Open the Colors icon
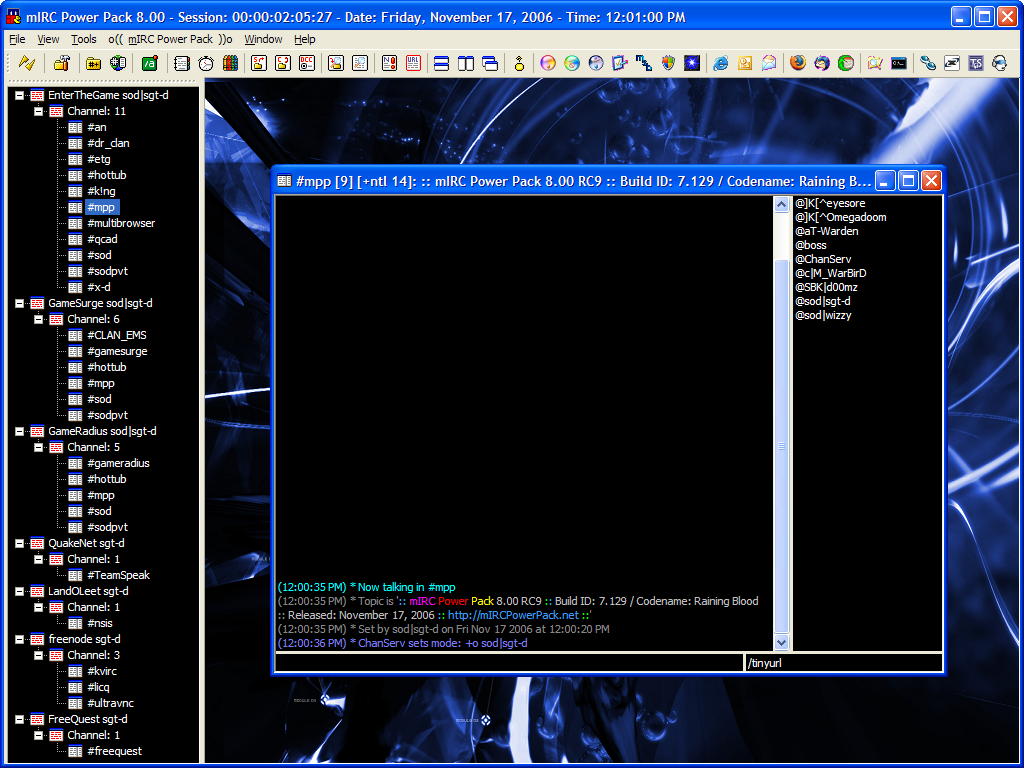This screenshot has width=1024, height=768. (230, 63)
